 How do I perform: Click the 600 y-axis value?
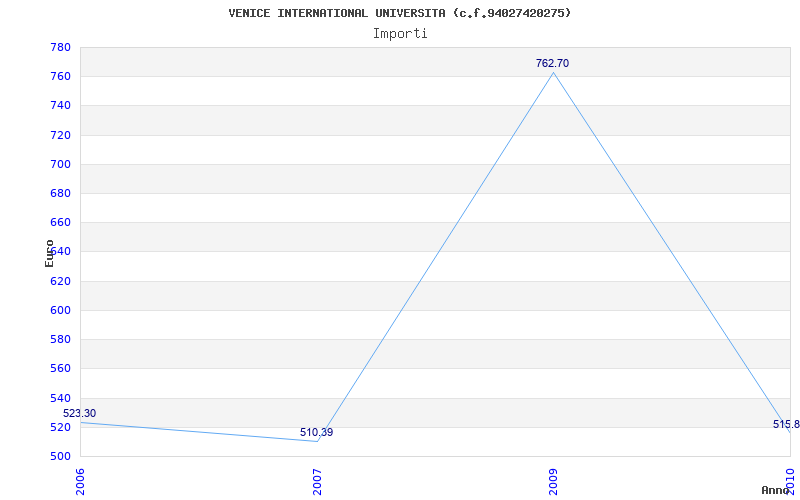coord(60,310)
